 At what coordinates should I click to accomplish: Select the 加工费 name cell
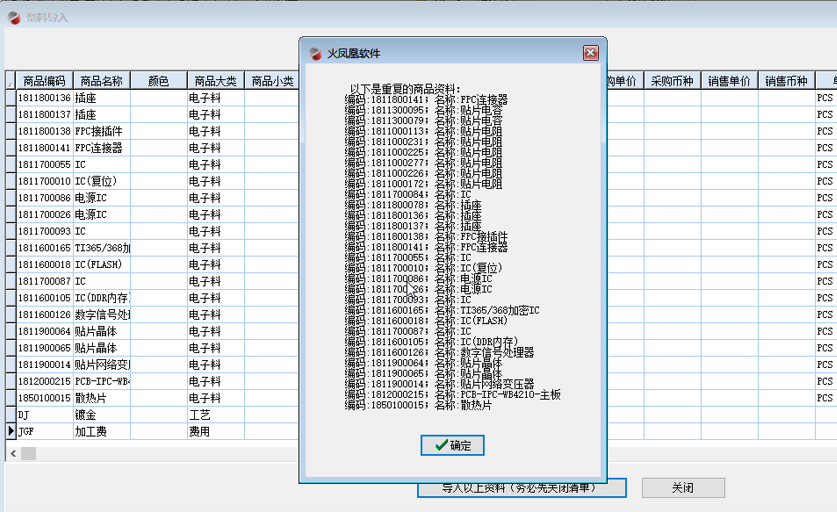click(101, 431)
